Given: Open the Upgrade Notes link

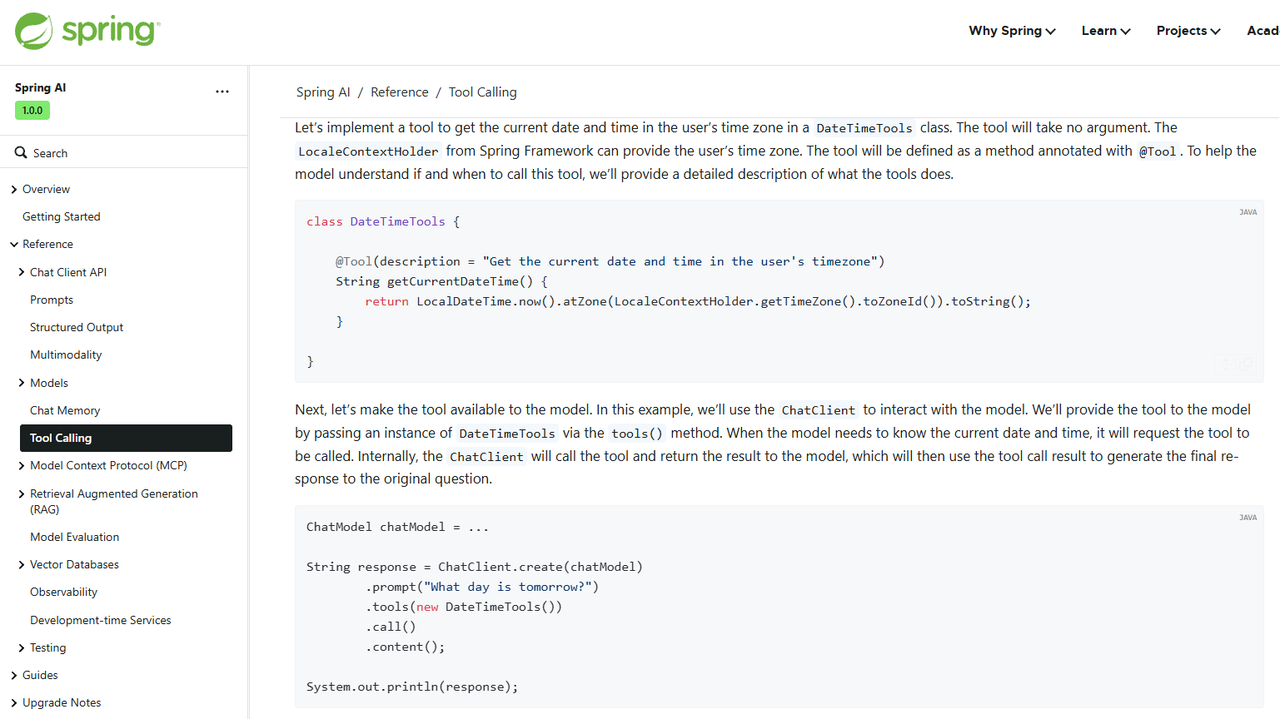Looking at the screenshot, I should pyautogui.click(x=62, y=703).
